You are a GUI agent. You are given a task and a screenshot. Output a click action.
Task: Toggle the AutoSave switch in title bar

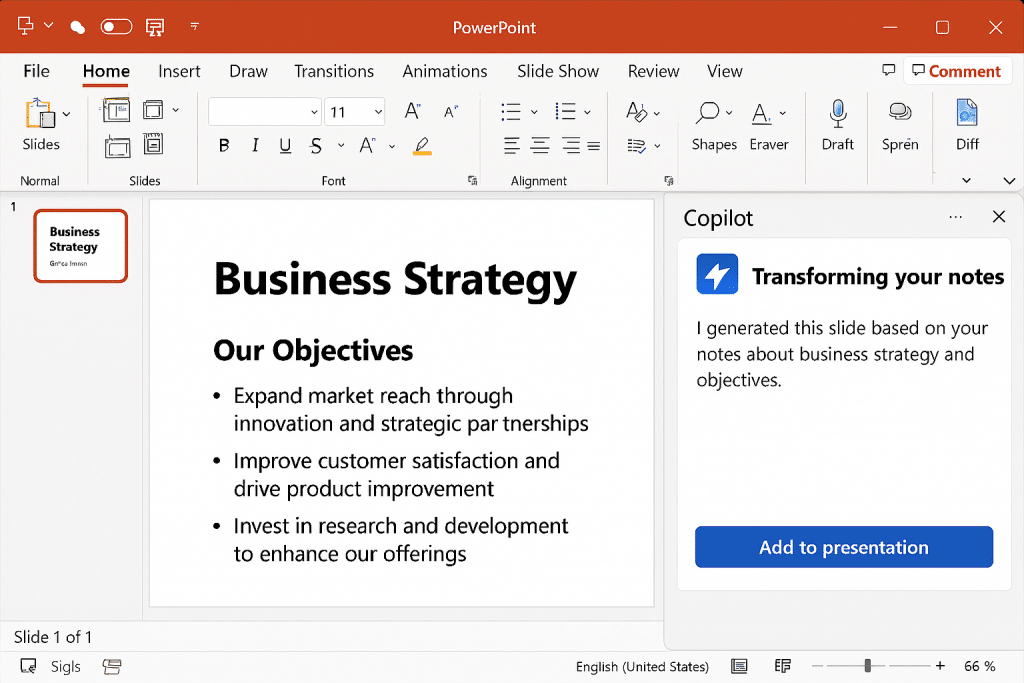point(116,27)
